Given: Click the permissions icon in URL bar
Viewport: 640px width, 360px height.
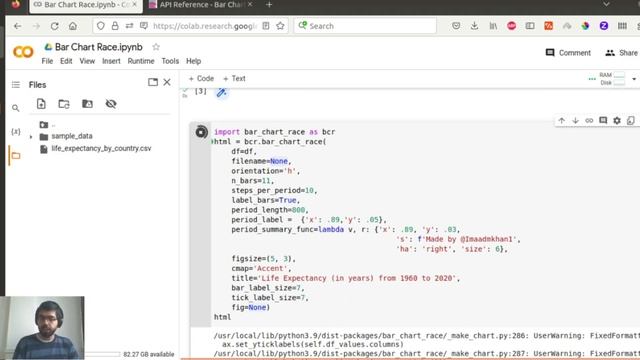Looking at the screenshot, I should [x=129, y=26].
